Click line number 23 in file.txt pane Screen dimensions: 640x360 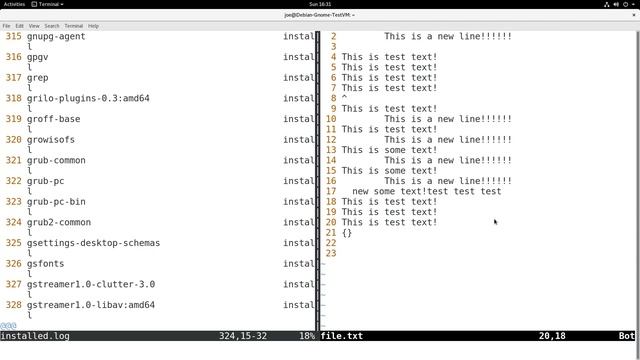[x=331, y=253]
